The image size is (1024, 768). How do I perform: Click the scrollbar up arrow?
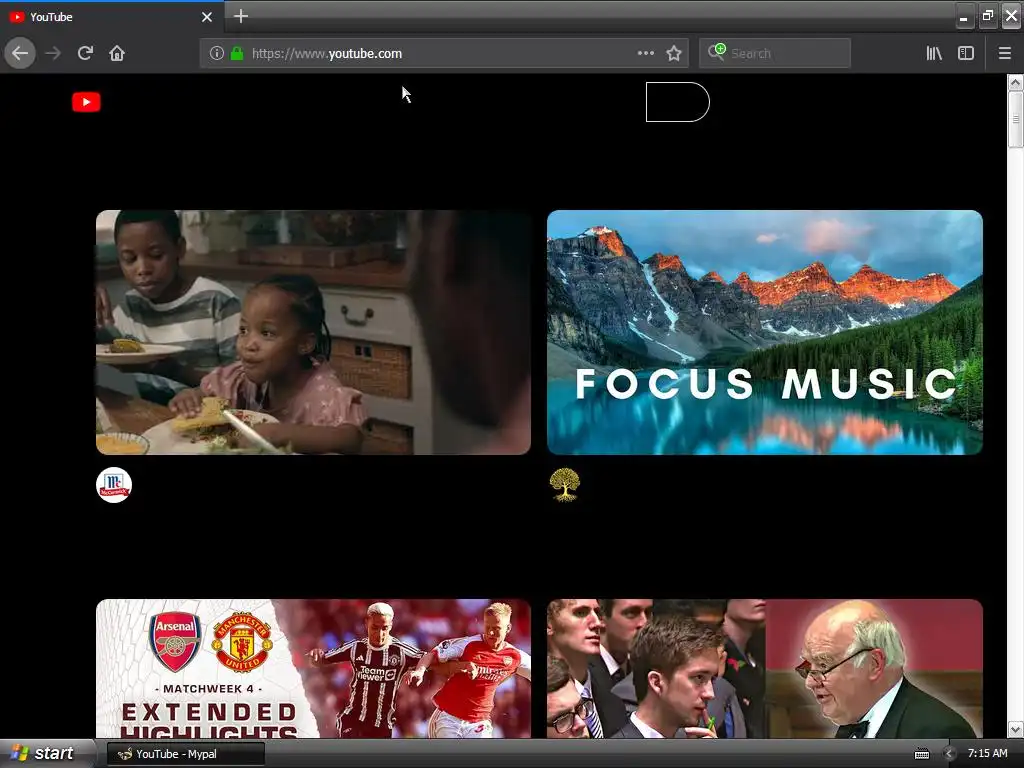pos(1015,82)
